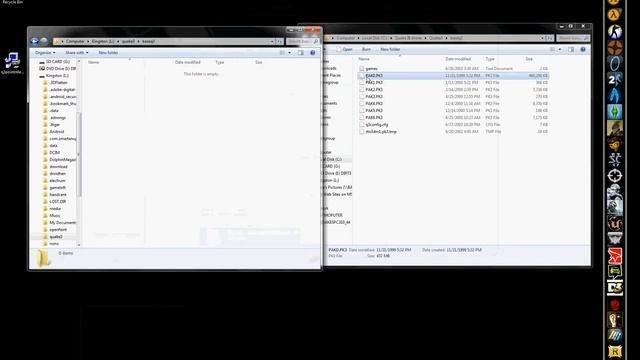
Task: Tick checkbox beside selected PAK0.PK3
Action: 362,76
